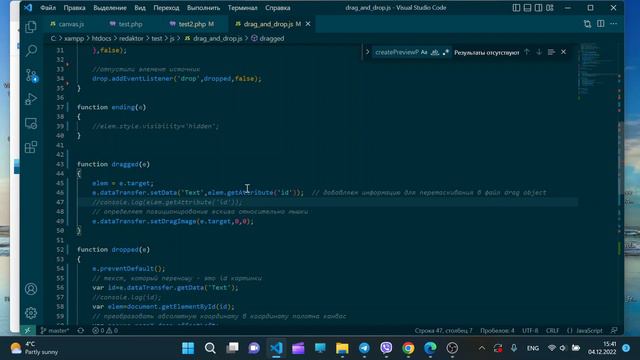Close the find widget
The height and width of the screenshot is (360, 640).
tap(563, 52)
